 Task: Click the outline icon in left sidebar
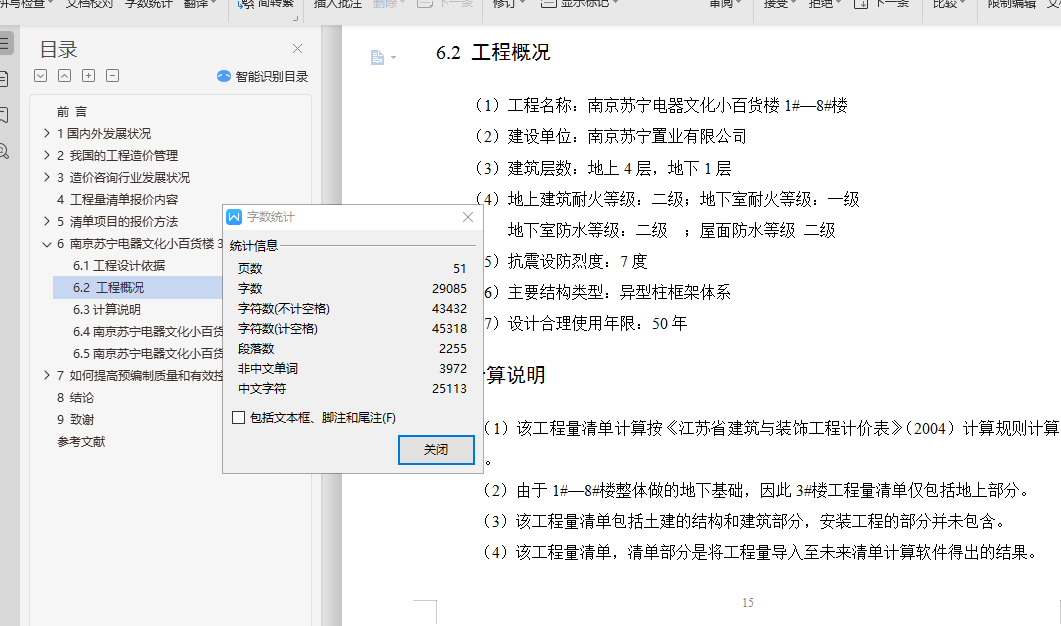(4, 44)
